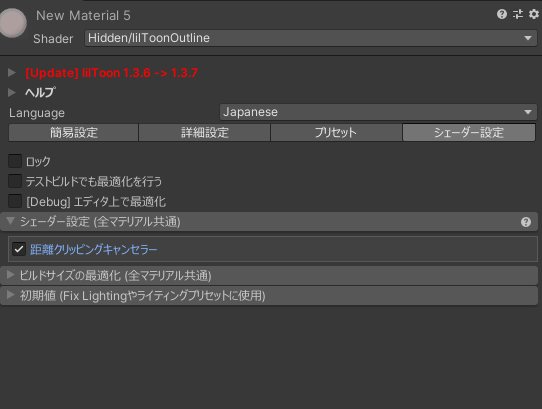Open the Language dropdown showing Japanese
The width and height of the screenshot is (542, 409).
(x=378, y=112)
